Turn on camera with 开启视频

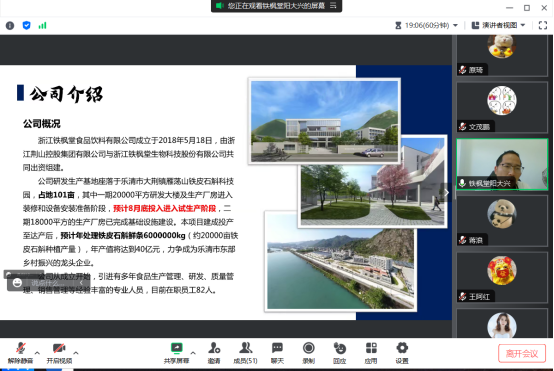[x=59, y=353]
